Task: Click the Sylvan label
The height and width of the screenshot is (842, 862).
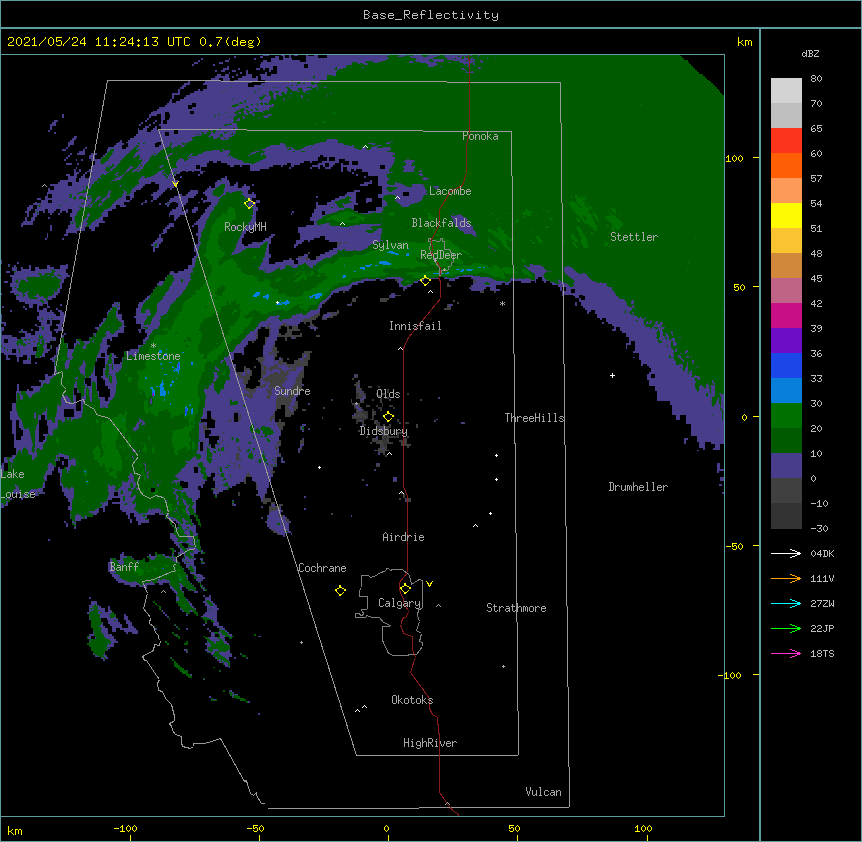Action: click(390, 245)
